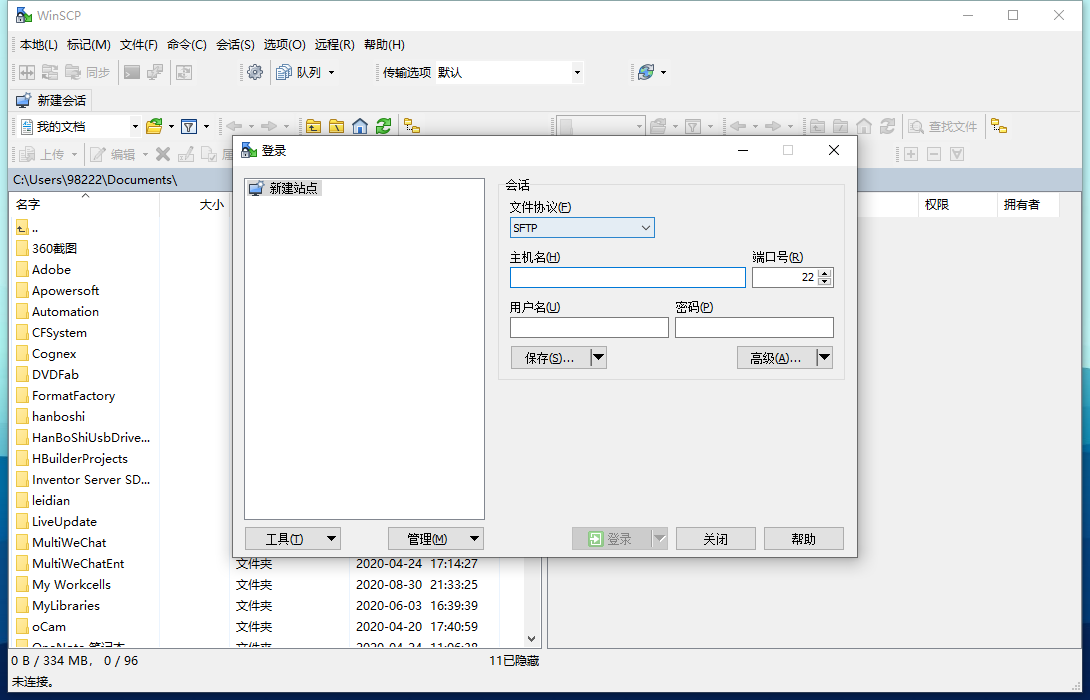Click the 关闭 button
The image size is (1090, 700).
(715, 539)
